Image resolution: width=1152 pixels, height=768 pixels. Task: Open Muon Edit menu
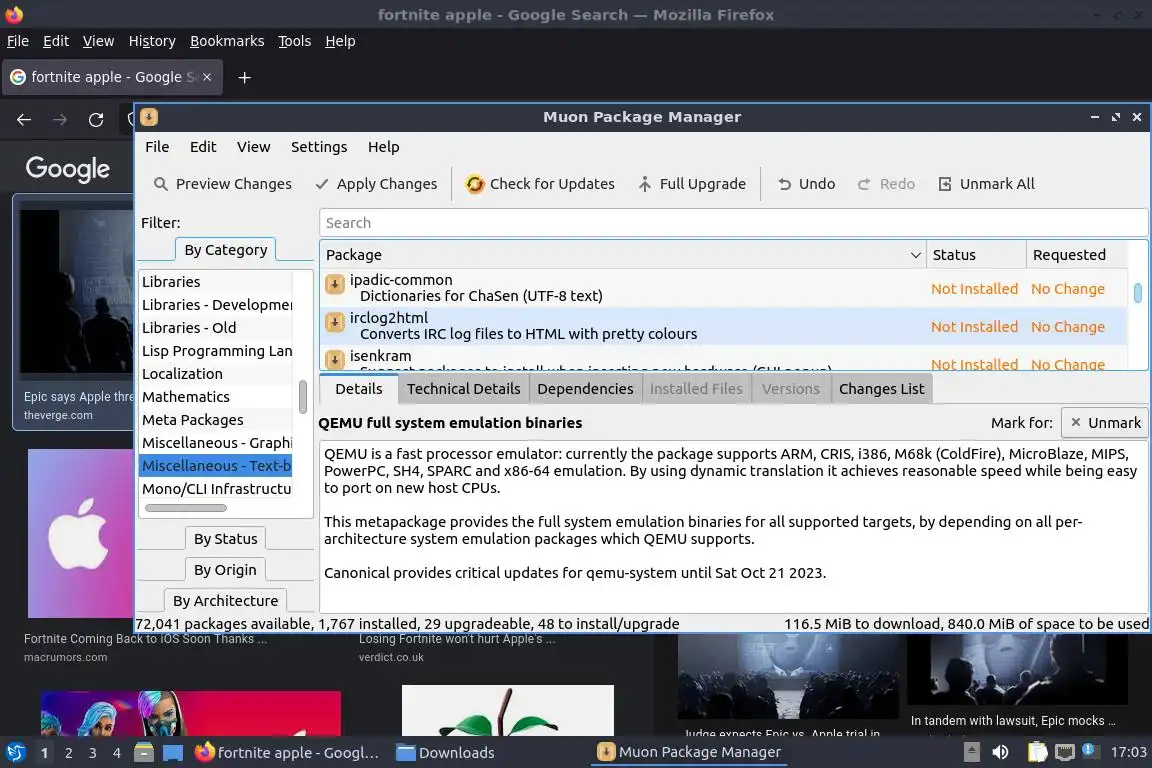coord(203,147)
